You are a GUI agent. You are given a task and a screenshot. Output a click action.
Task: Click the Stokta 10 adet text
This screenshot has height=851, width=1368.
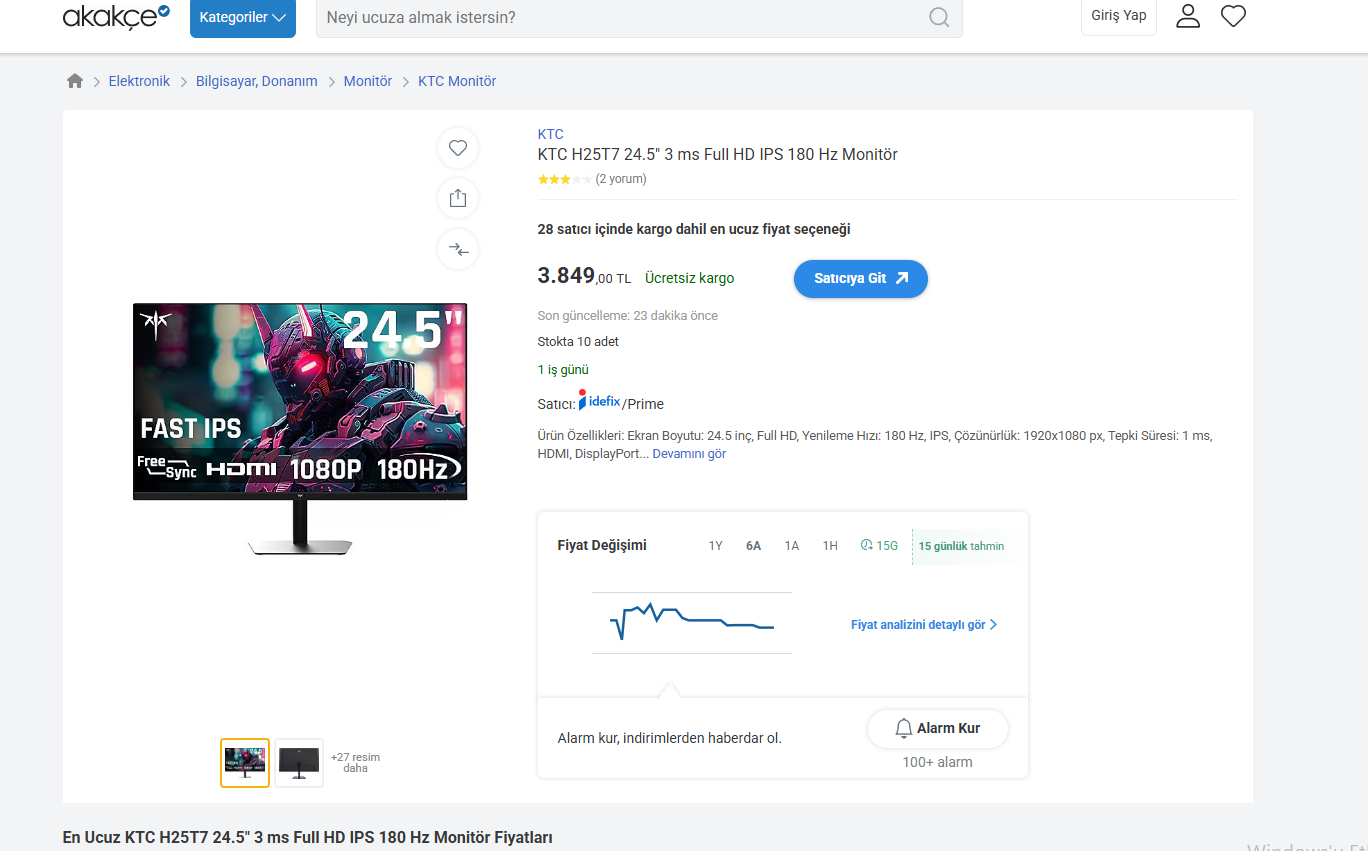[x=578, y=342]
